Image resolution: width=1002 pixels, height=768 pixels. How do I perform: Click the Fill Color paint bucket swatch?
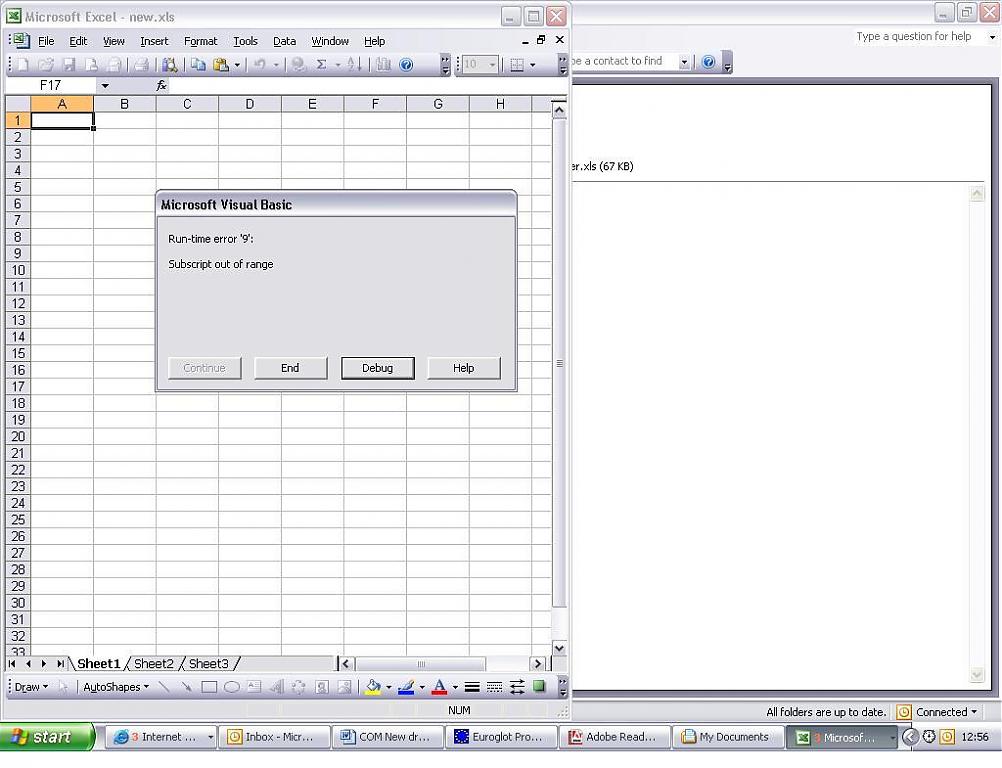coord(373,687)
